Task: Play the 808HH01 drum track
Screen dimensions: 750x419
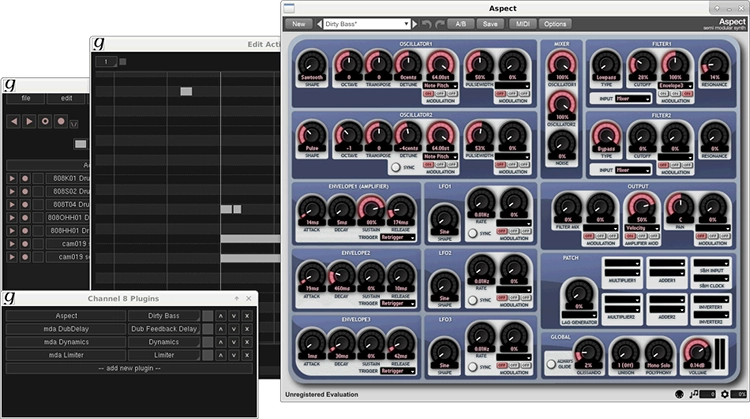Action: [x=12, y=231]
